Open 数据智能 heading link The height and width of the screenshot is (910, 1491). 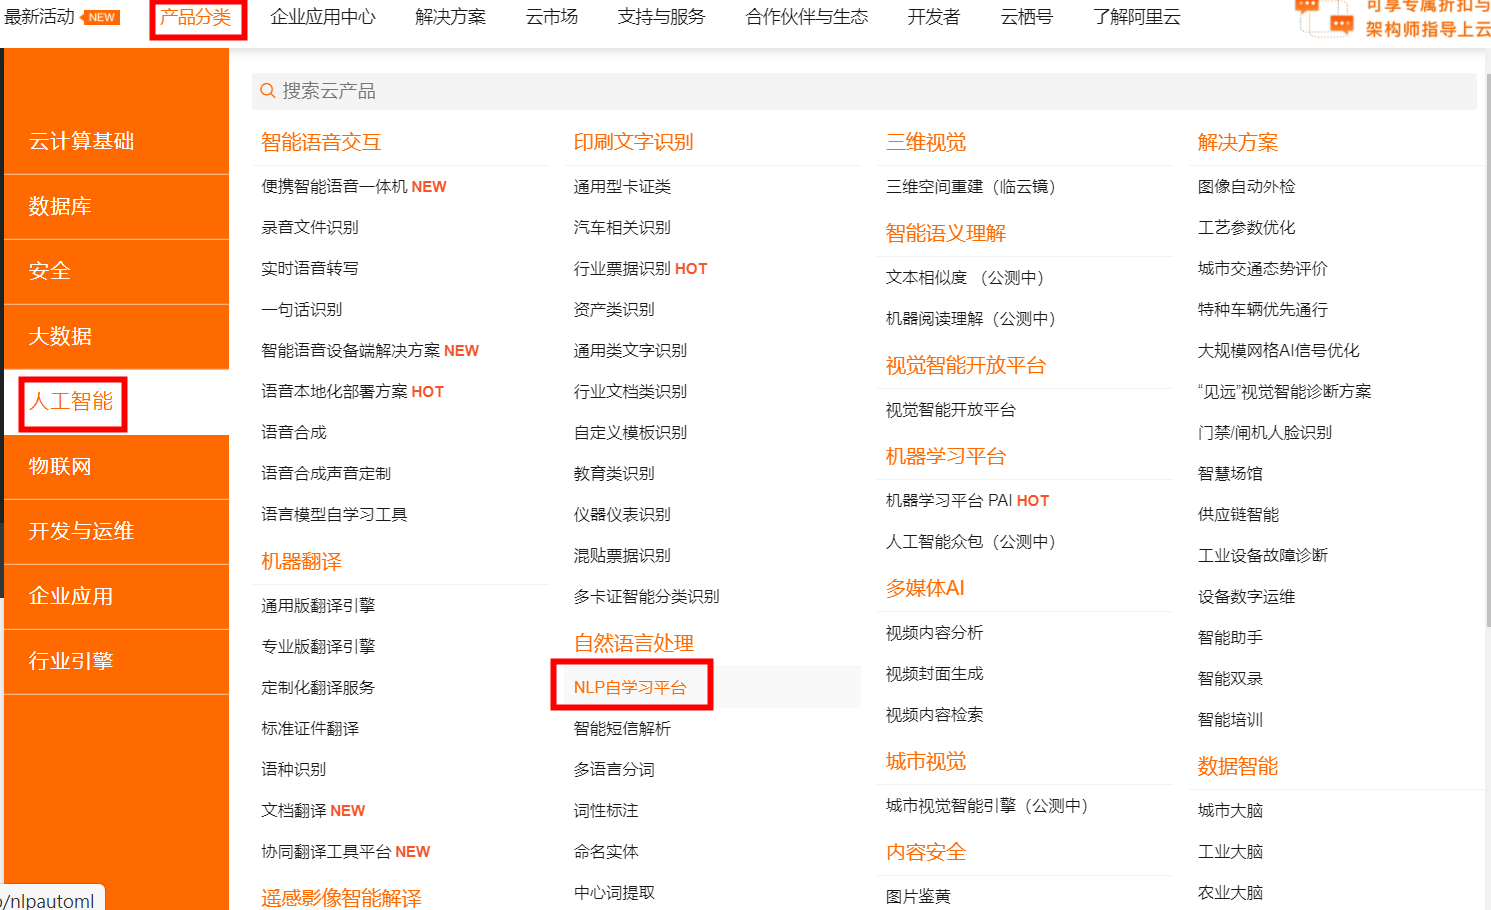coord(1238,766)
